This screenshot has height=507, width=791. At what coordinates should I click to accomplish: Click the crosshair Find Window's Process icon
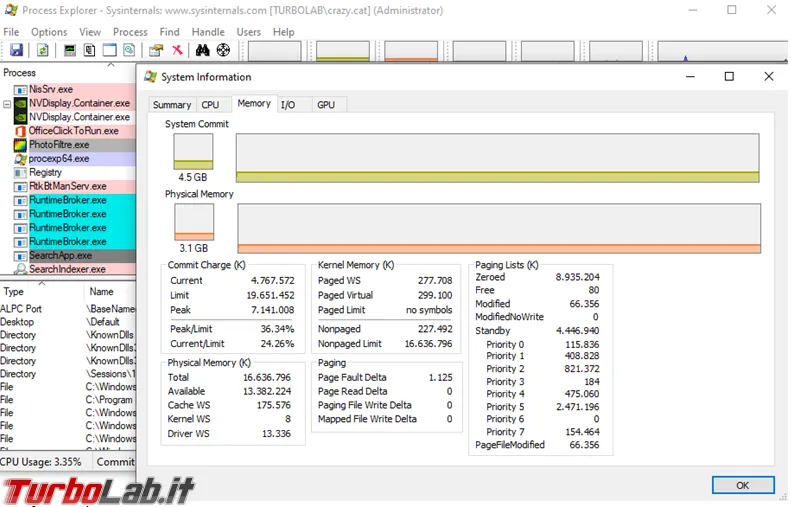point(223,50)
